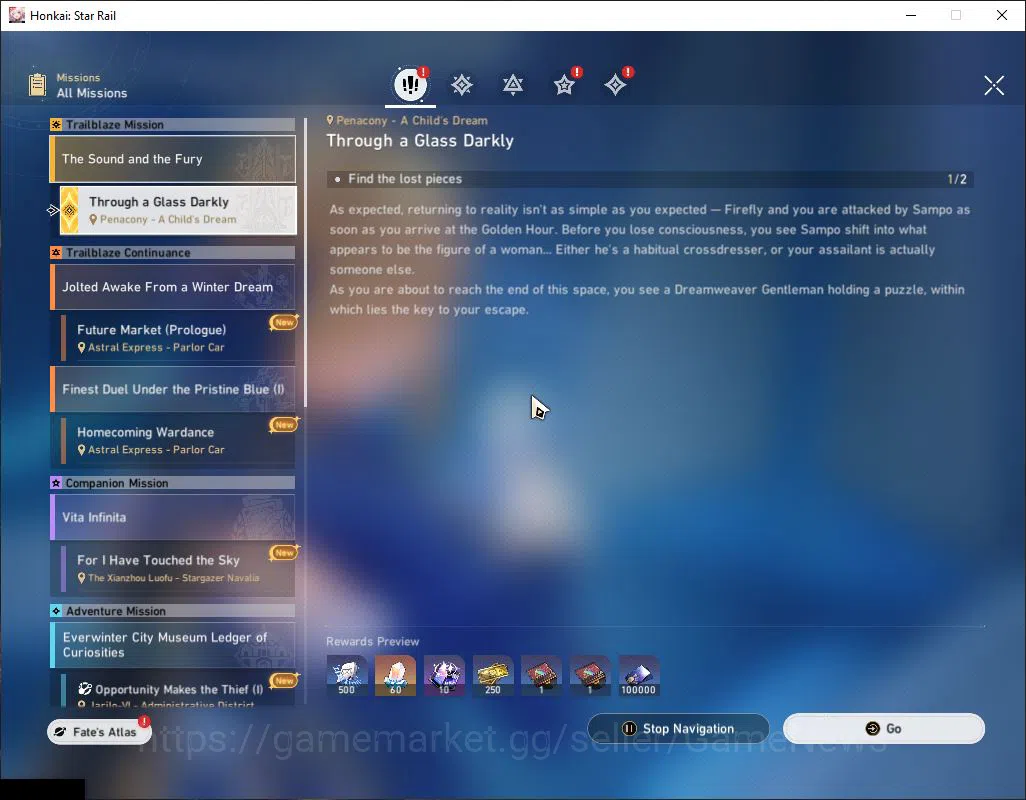1026x800 pixels.
Task: Select Through a Glass Darkly mission
Action: [178, 210]
